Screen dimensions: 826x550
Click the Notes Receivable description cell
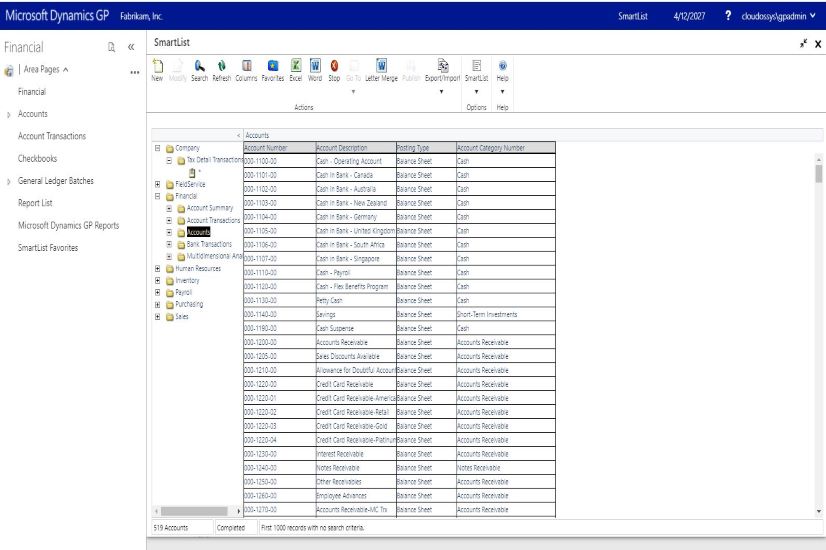[x=356, y=468]
